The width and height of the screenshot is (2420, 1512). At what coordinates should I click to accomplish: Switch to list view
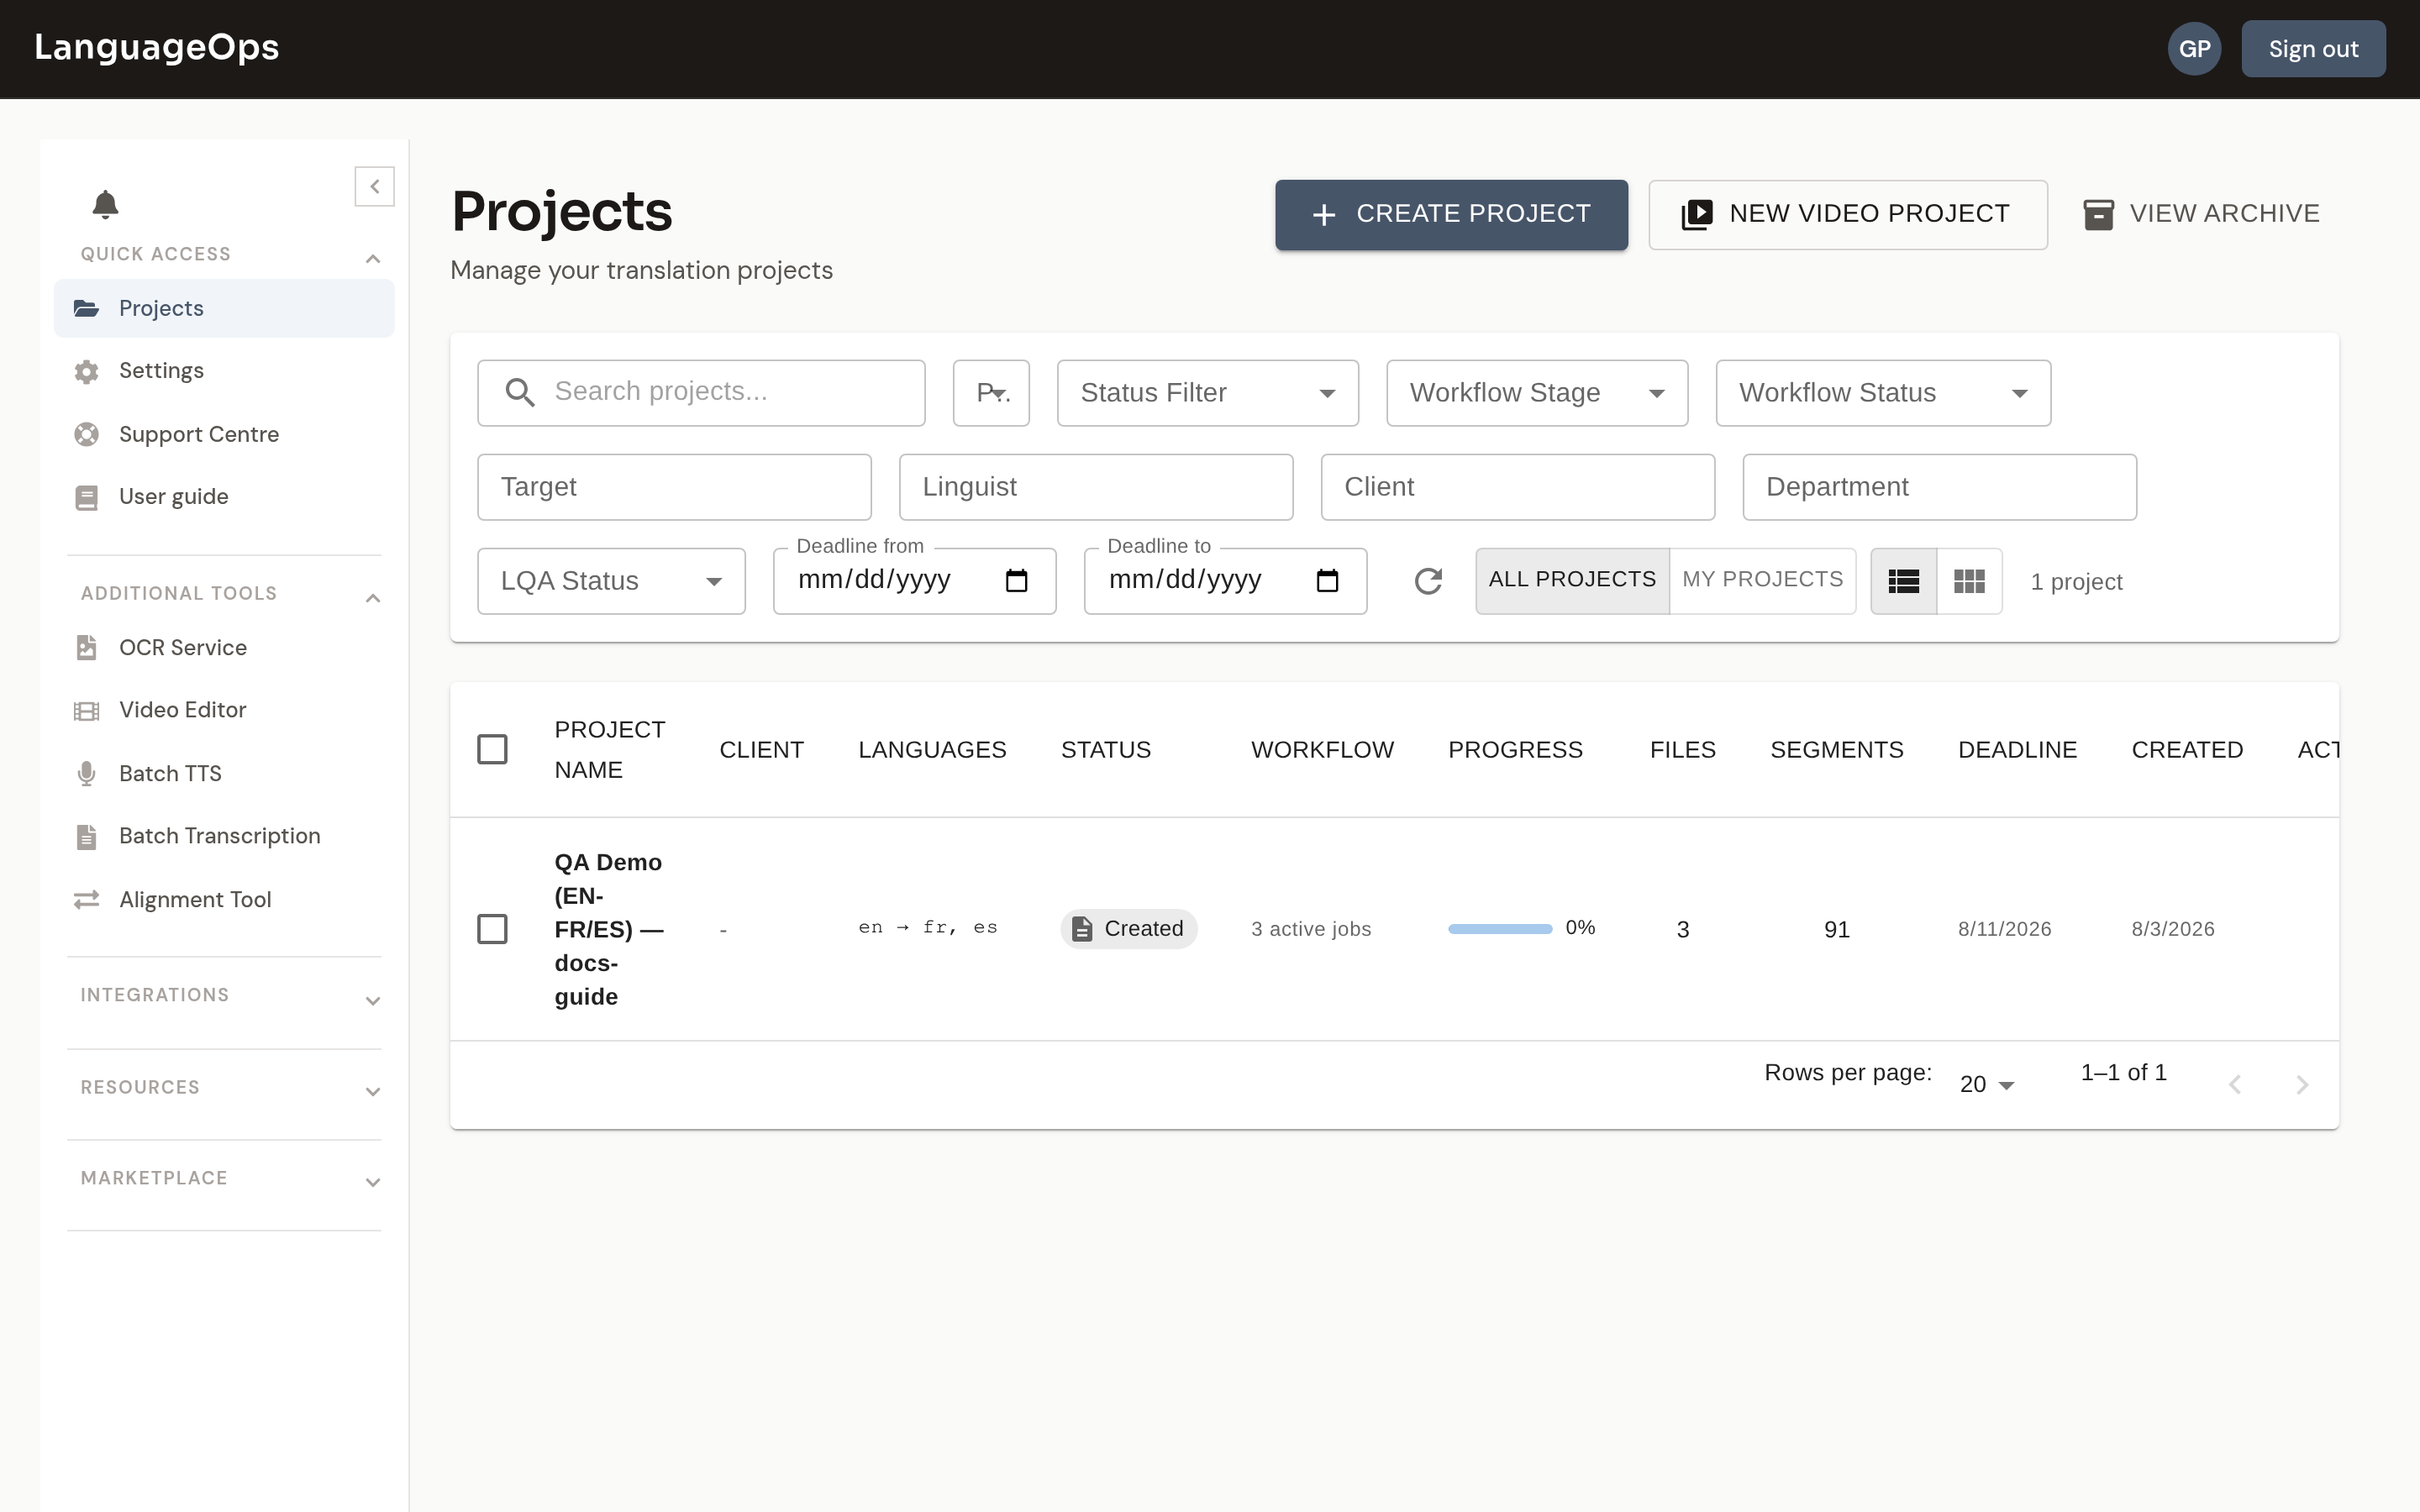pos(1903,581)
